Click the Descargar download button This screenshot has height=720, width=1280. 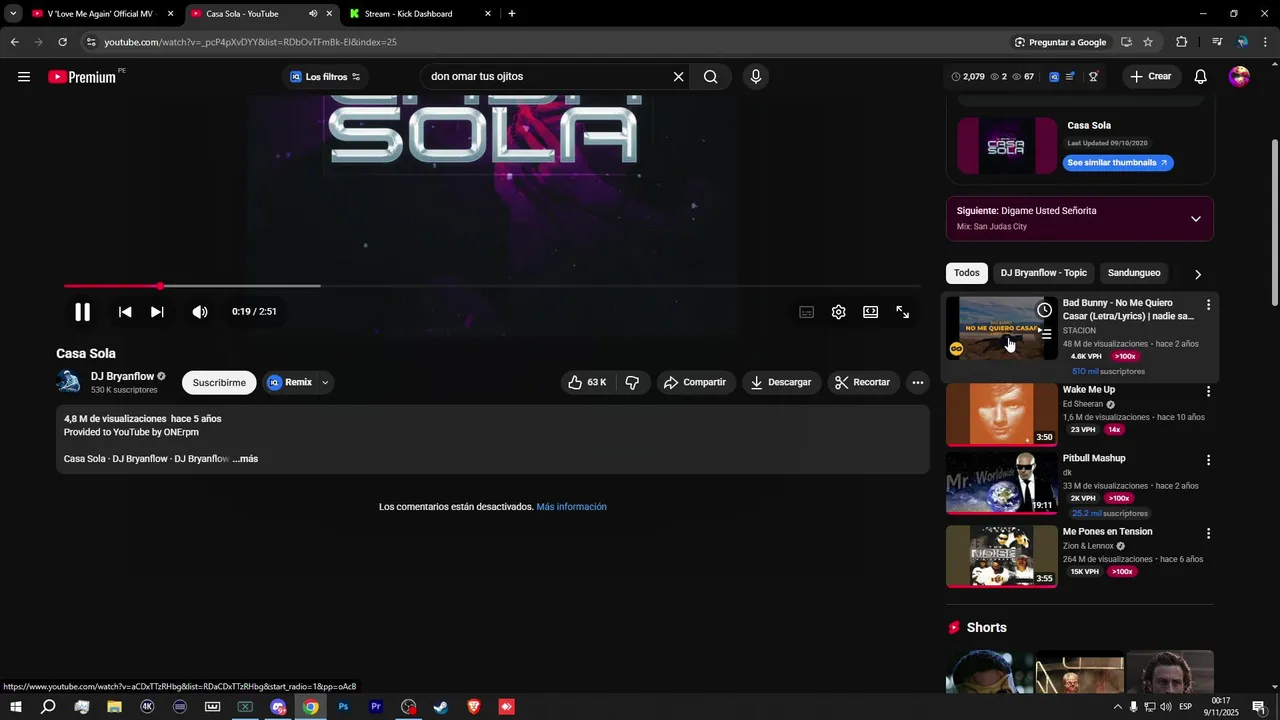[x=782, y=382]
